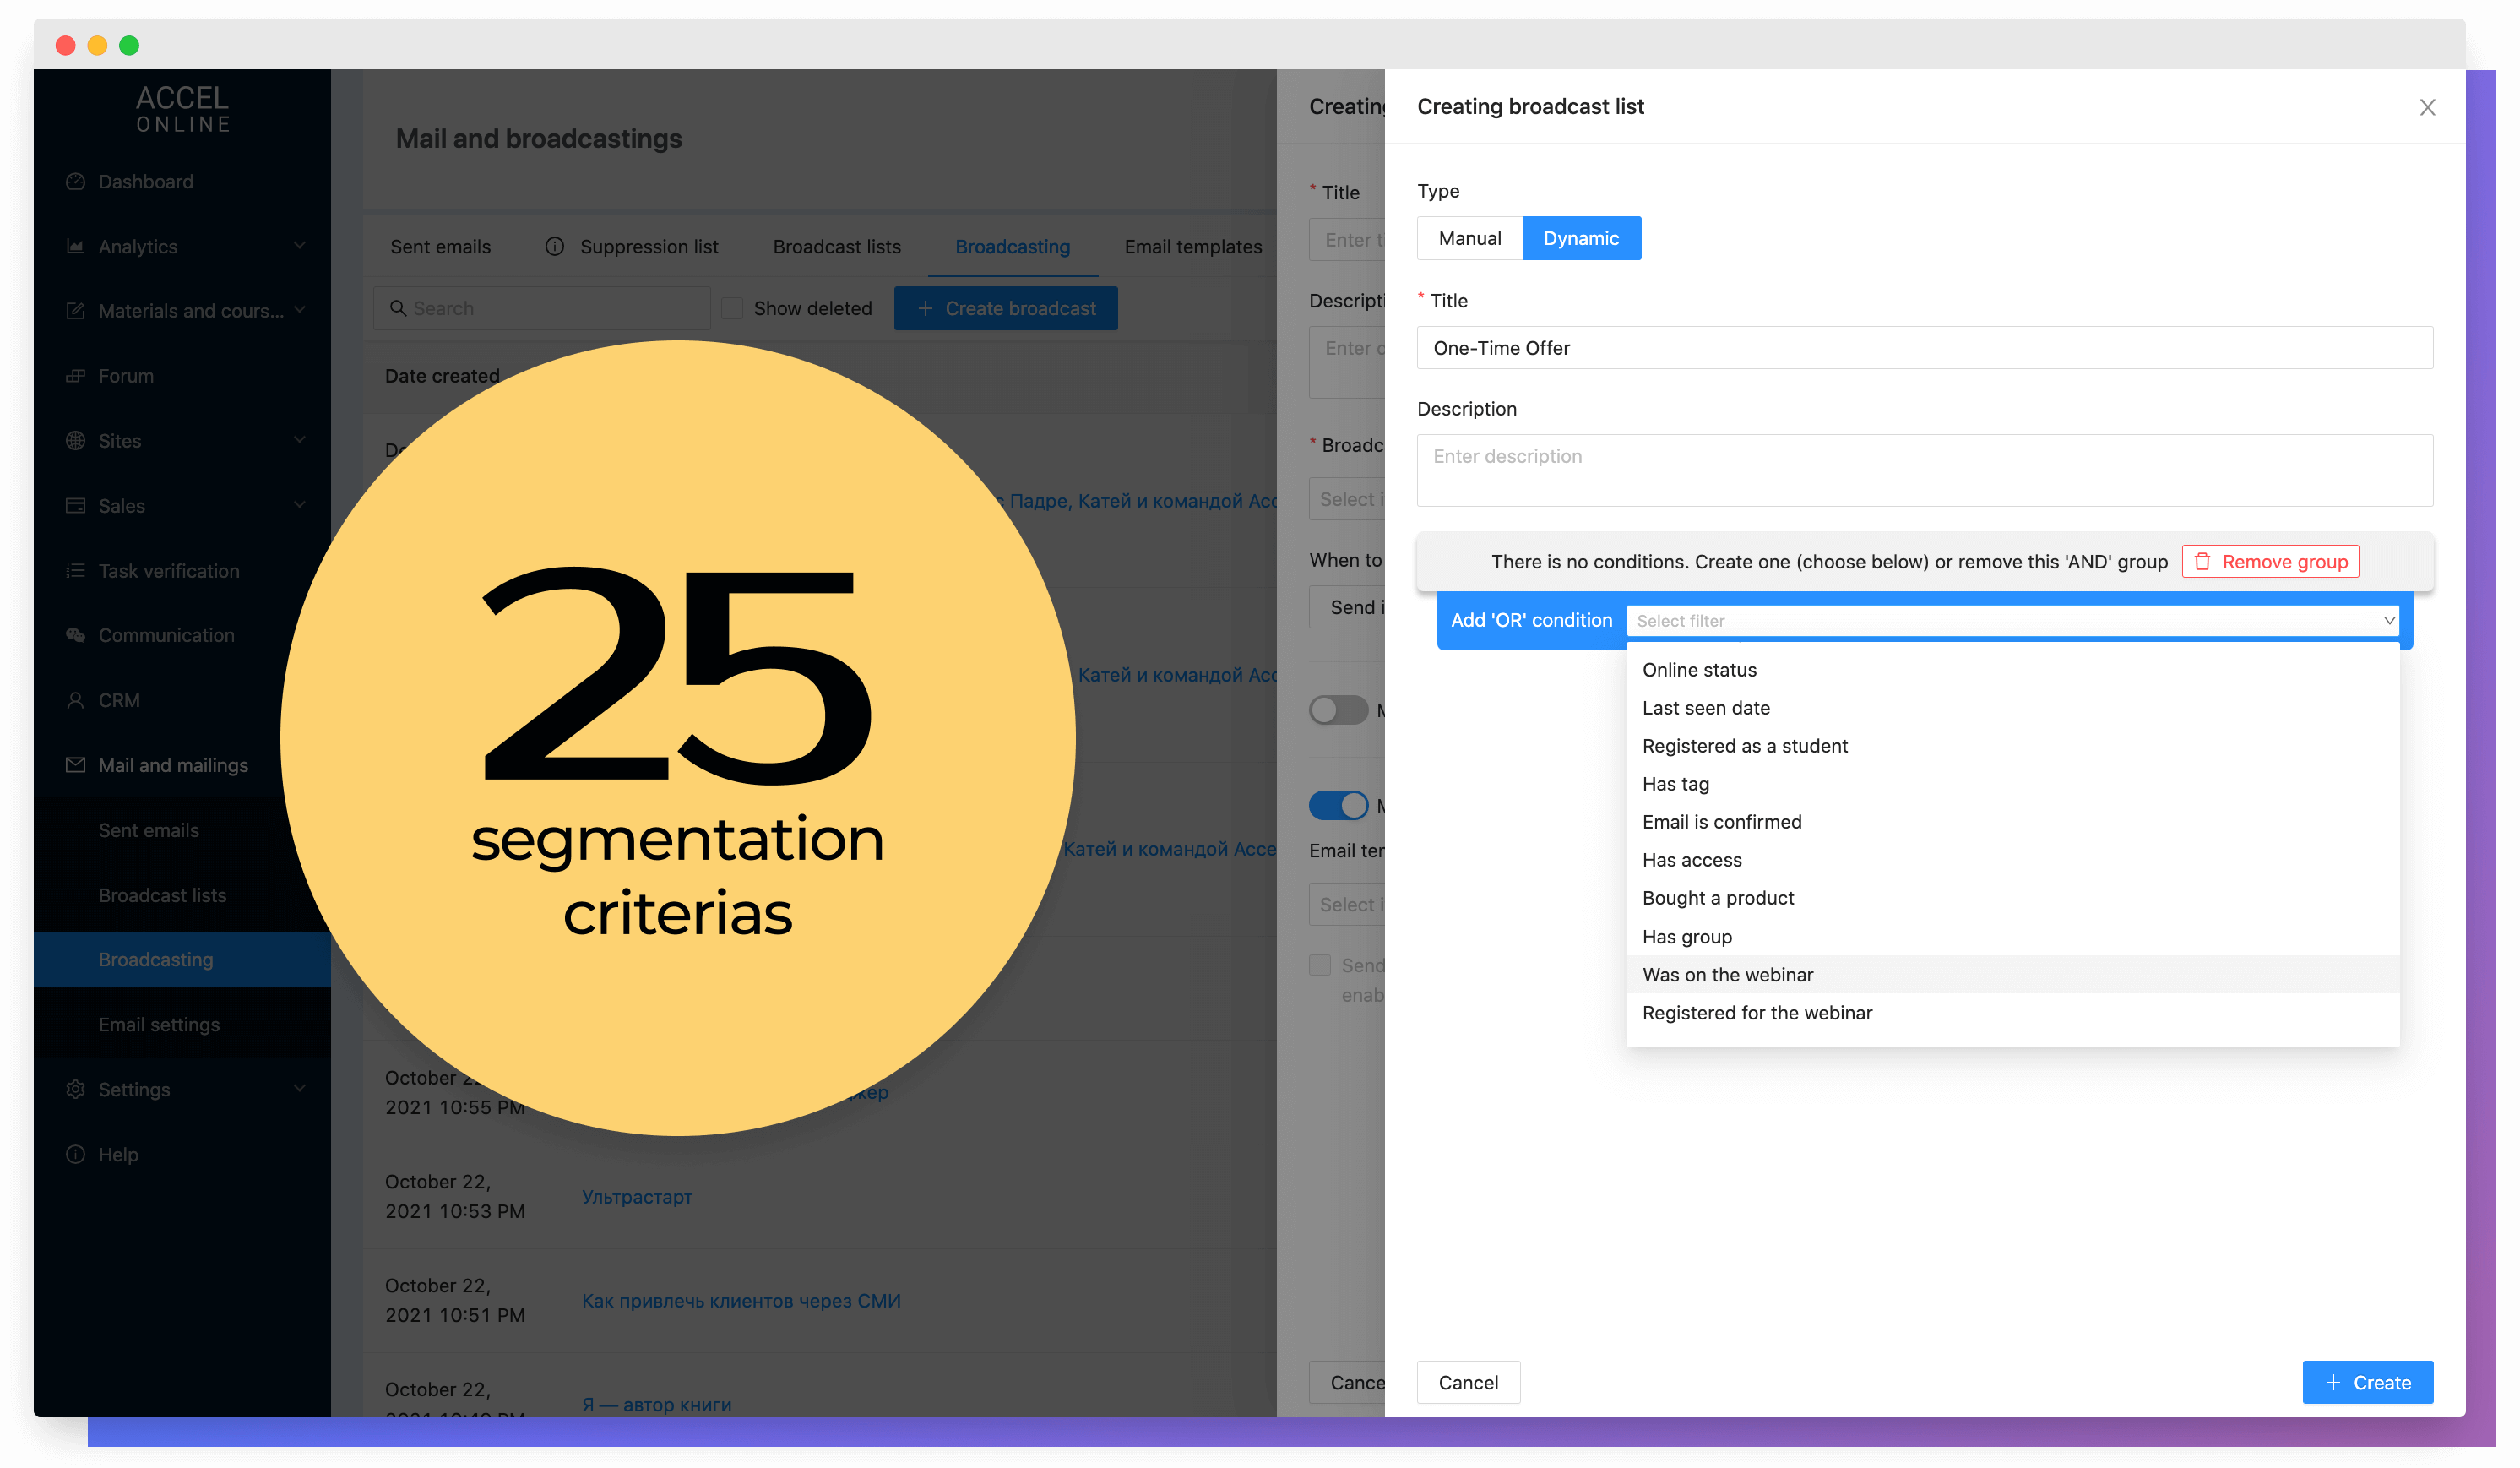This screenshot has width=2520, height=1468.
Task: Click the Create broadcast button
Action: [1005, 308]
